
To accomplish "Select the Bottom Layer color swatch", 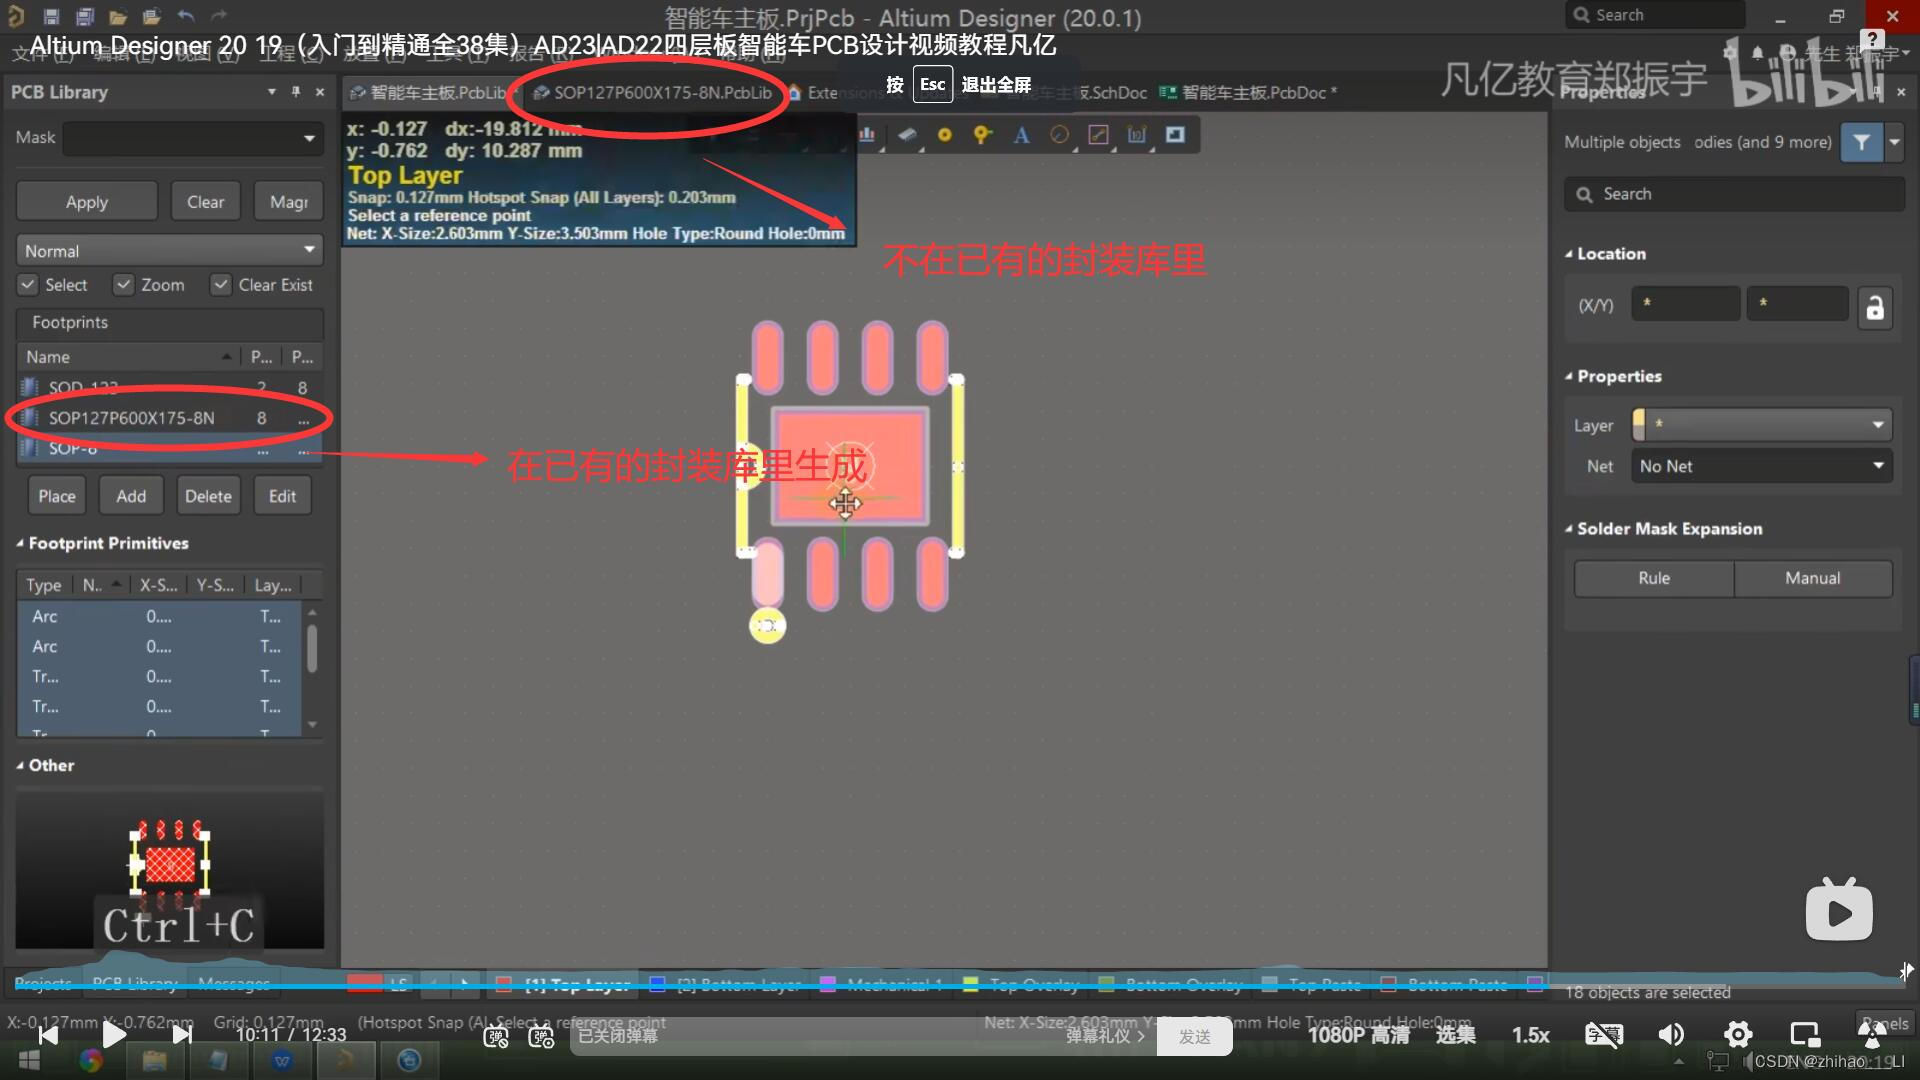I will point(656,984).
